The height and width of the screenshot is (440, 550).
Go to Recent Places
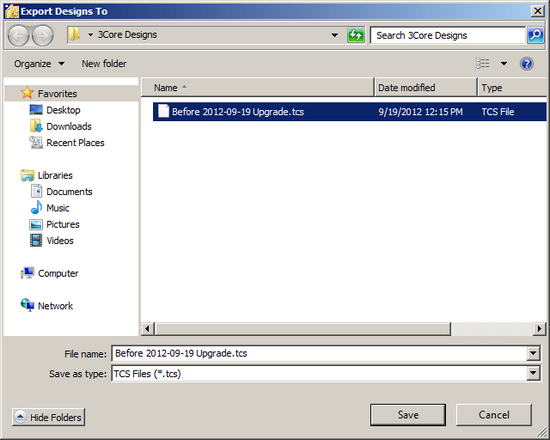tap(75, 143)
